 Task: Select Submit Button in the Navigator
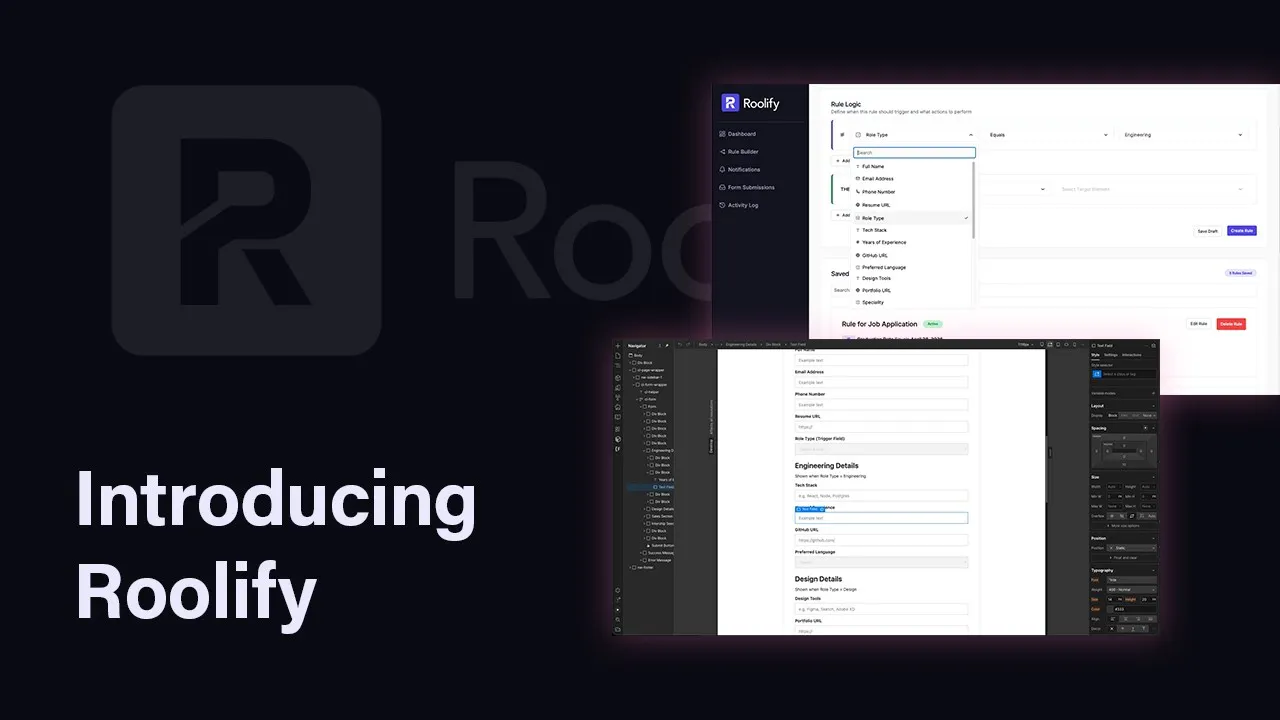(x=661, y=545)
